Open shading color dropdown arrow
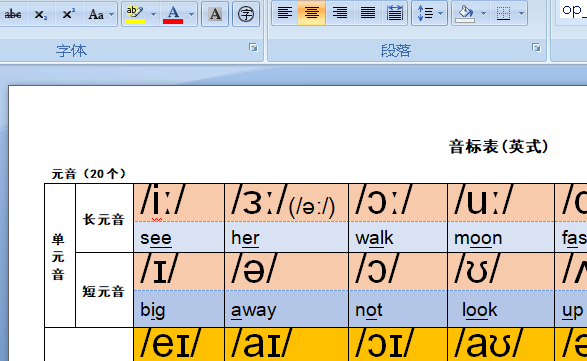587x361 pixels. click(483, 13)
